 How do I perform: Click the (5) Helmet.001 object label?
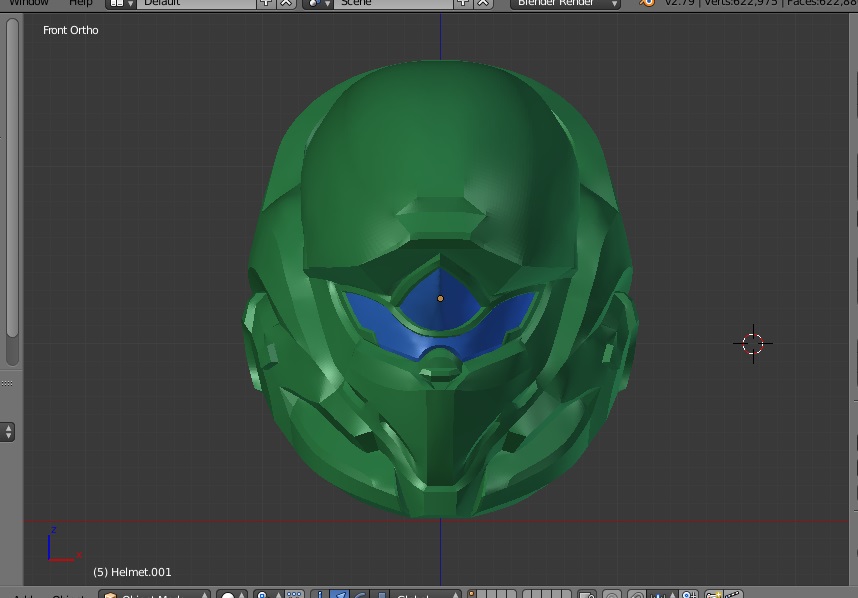click(132, 572)
